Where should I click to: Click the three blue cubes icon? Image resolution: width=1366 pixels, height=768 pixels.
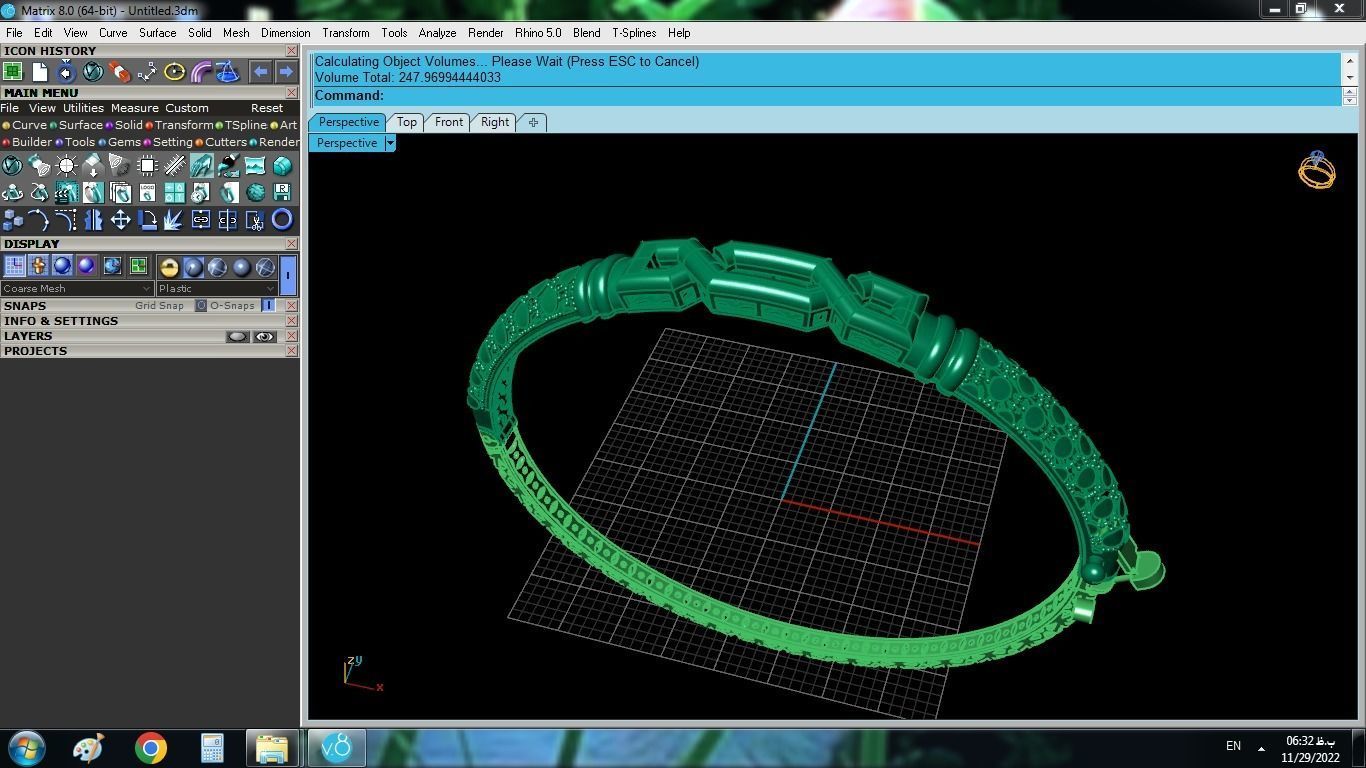[13, 219]
